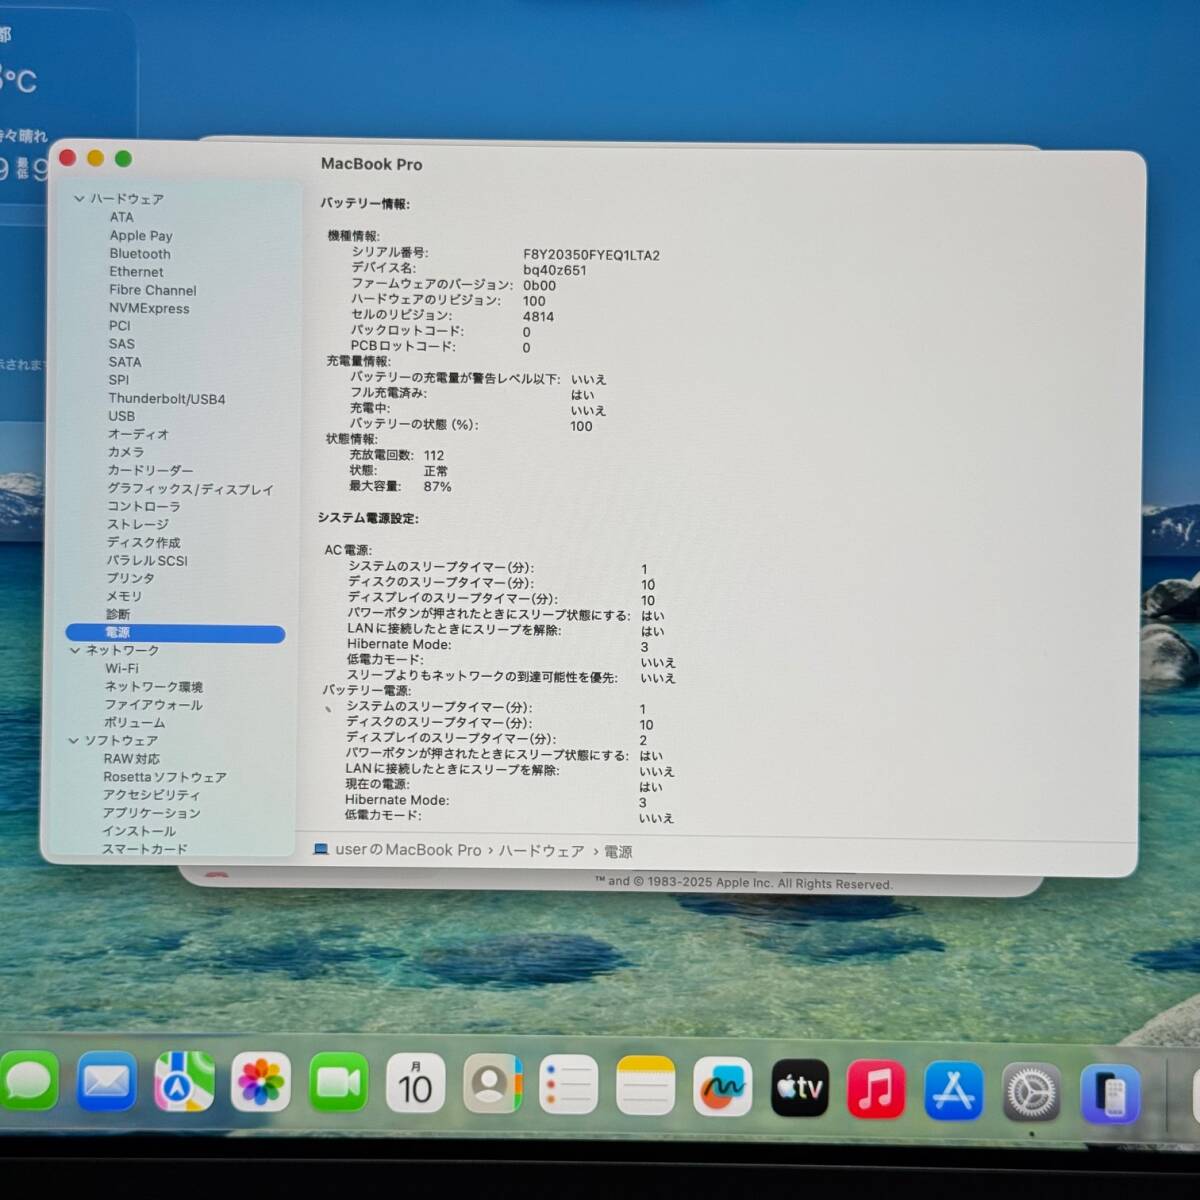Open the App Store icon
The width and height of the screenshot is (1200, 1200).
pyautogui.click(x=953, y=1090)
